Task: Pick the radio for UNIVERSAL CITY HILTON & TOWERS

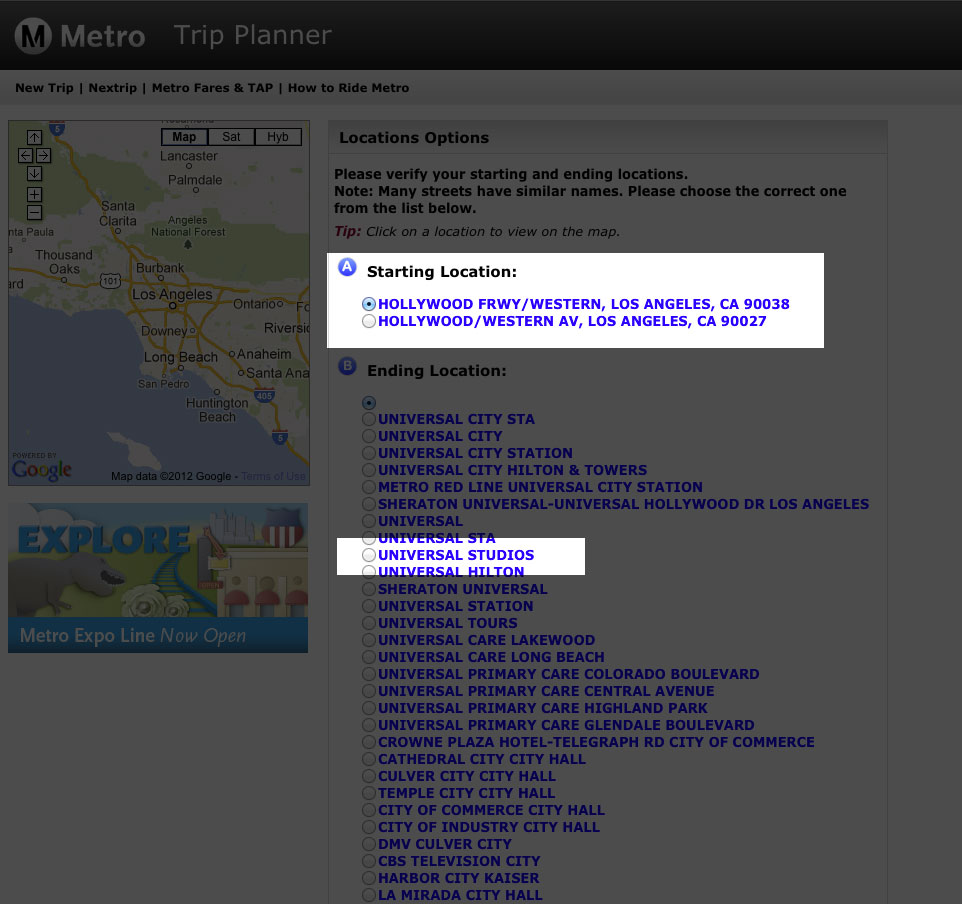Action: (x=369, y=470)
